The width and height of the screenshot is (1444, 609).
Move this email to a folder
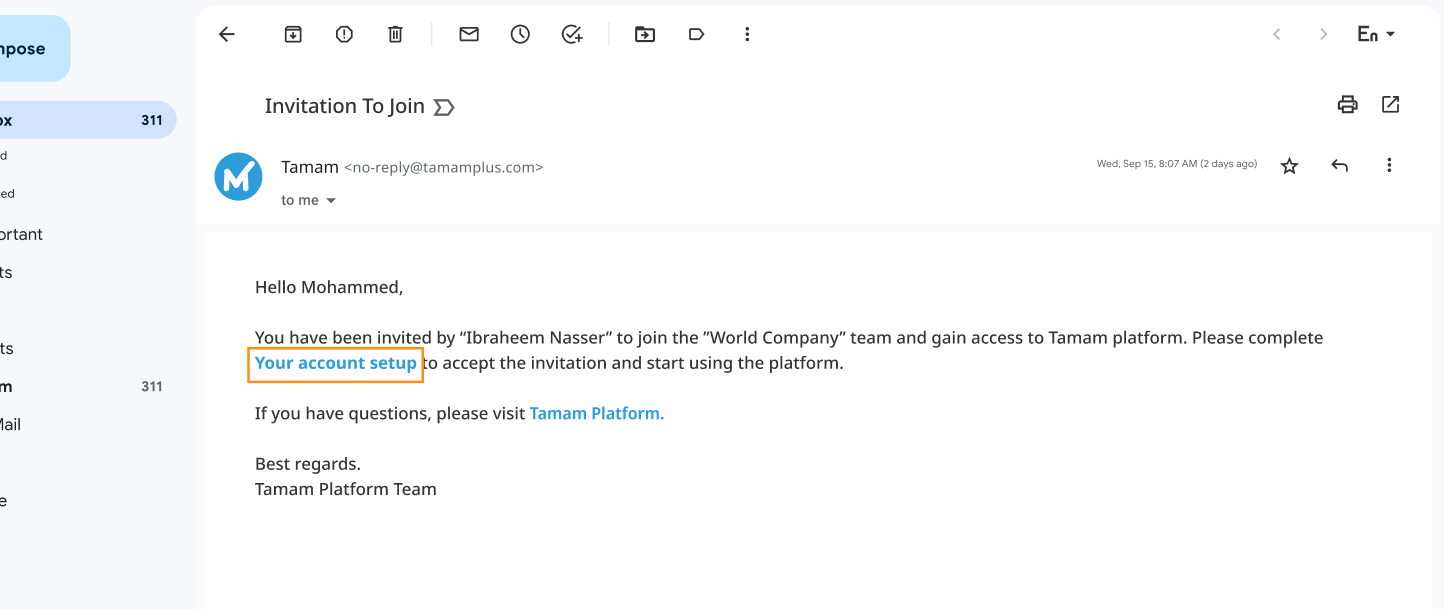[645, 34]
